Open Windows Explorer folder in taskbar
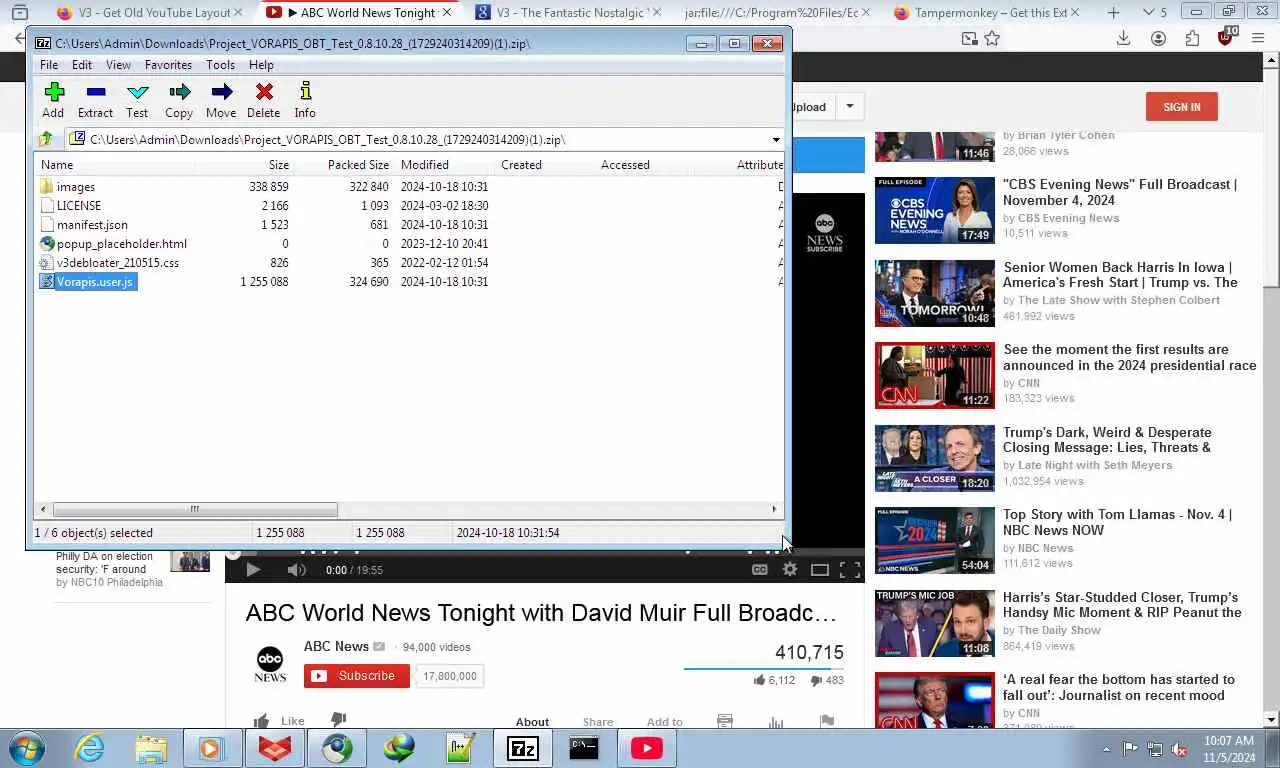 pyautogui.click(x=151, y=748)
